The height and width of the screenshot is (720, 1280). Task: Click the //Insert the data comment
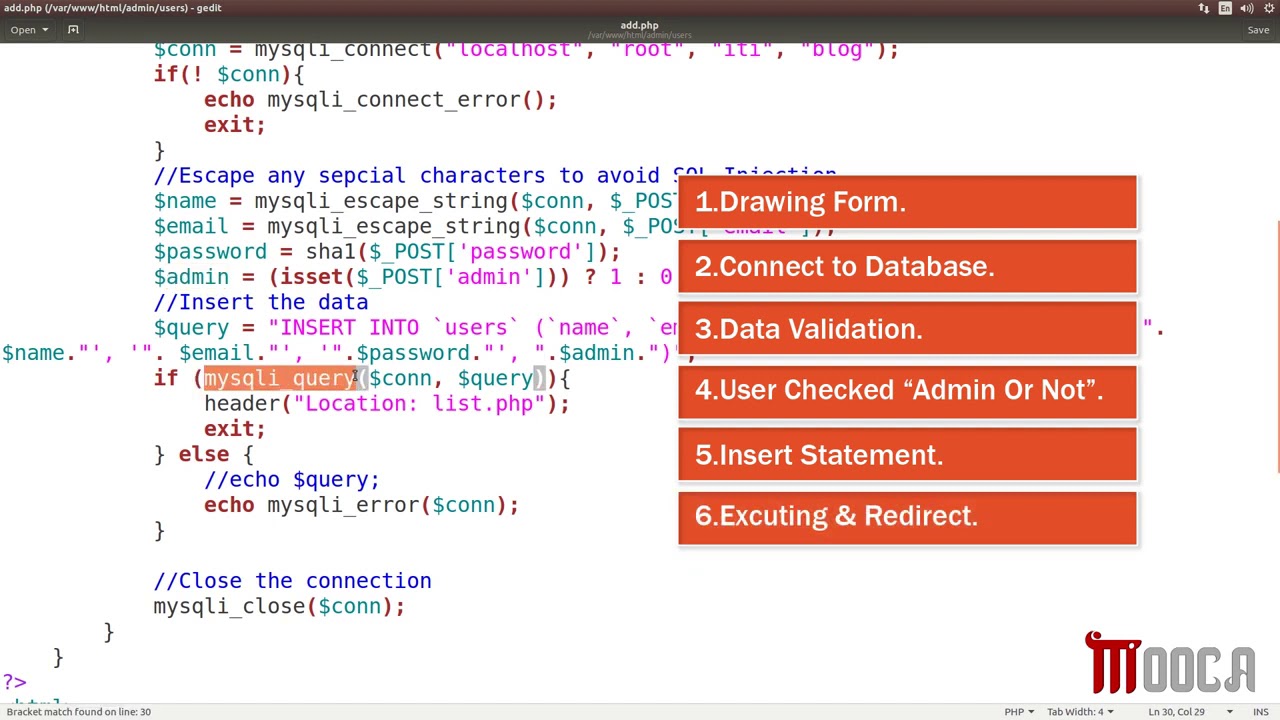[x=261, y=302]
